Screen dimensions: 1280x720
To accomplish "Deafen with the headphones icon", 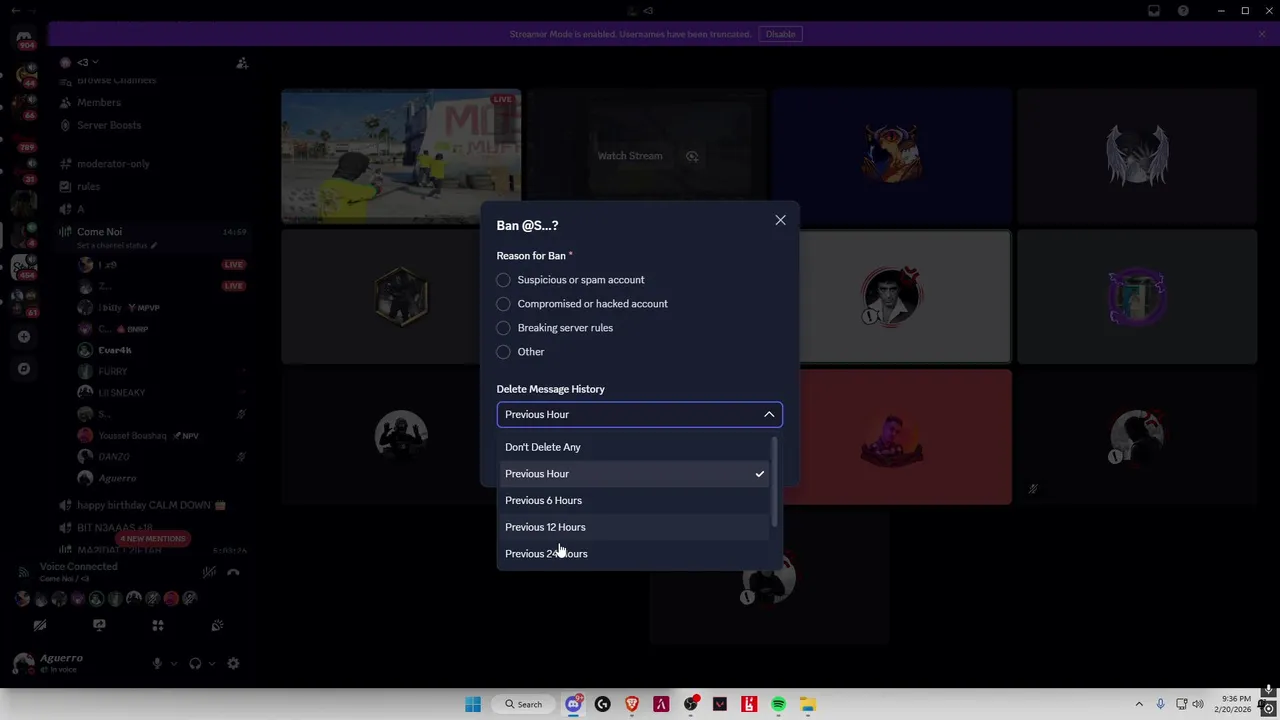I will coord(195,663).
